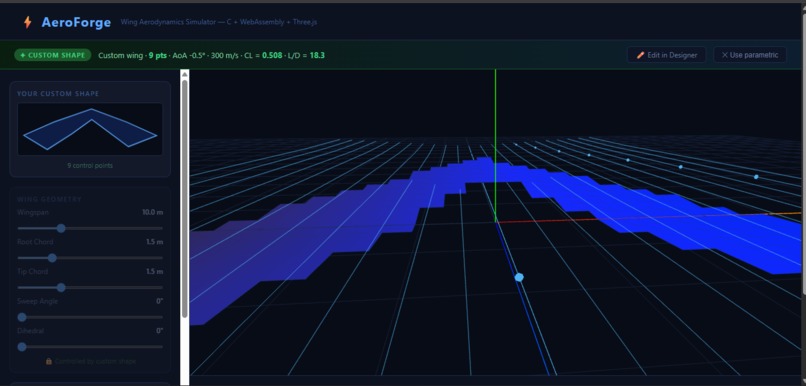
Task: Click the pencil icon in Edit in Designer
Action: pos(640,55)
